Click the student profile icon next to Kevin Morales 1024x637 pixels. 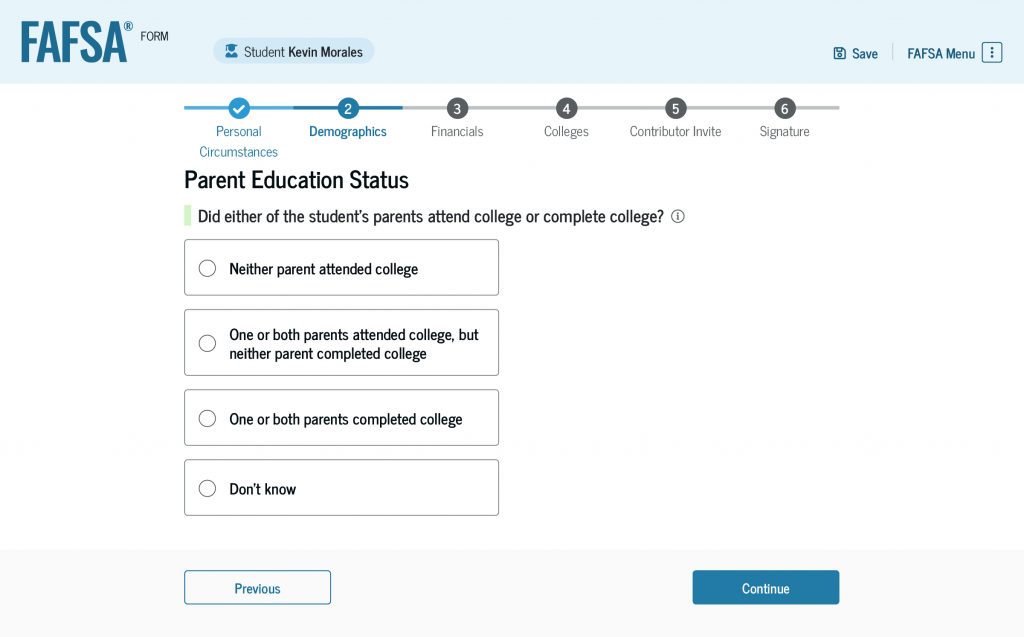pos(231,51)
